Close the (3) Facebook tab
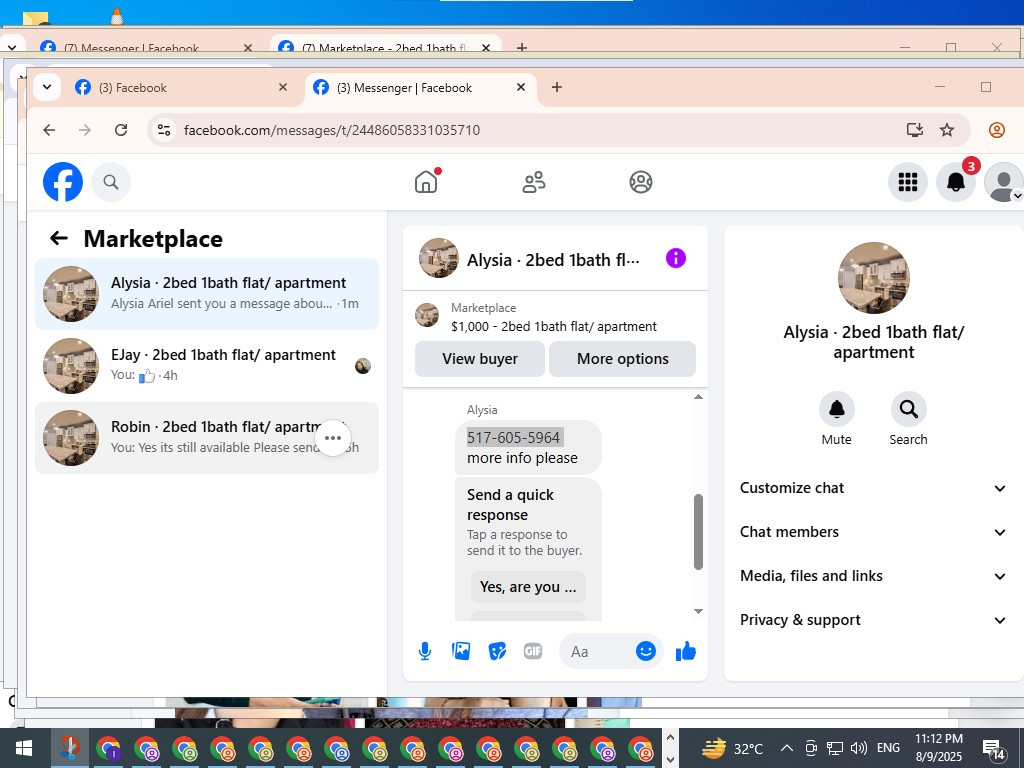 pos(283,87)
